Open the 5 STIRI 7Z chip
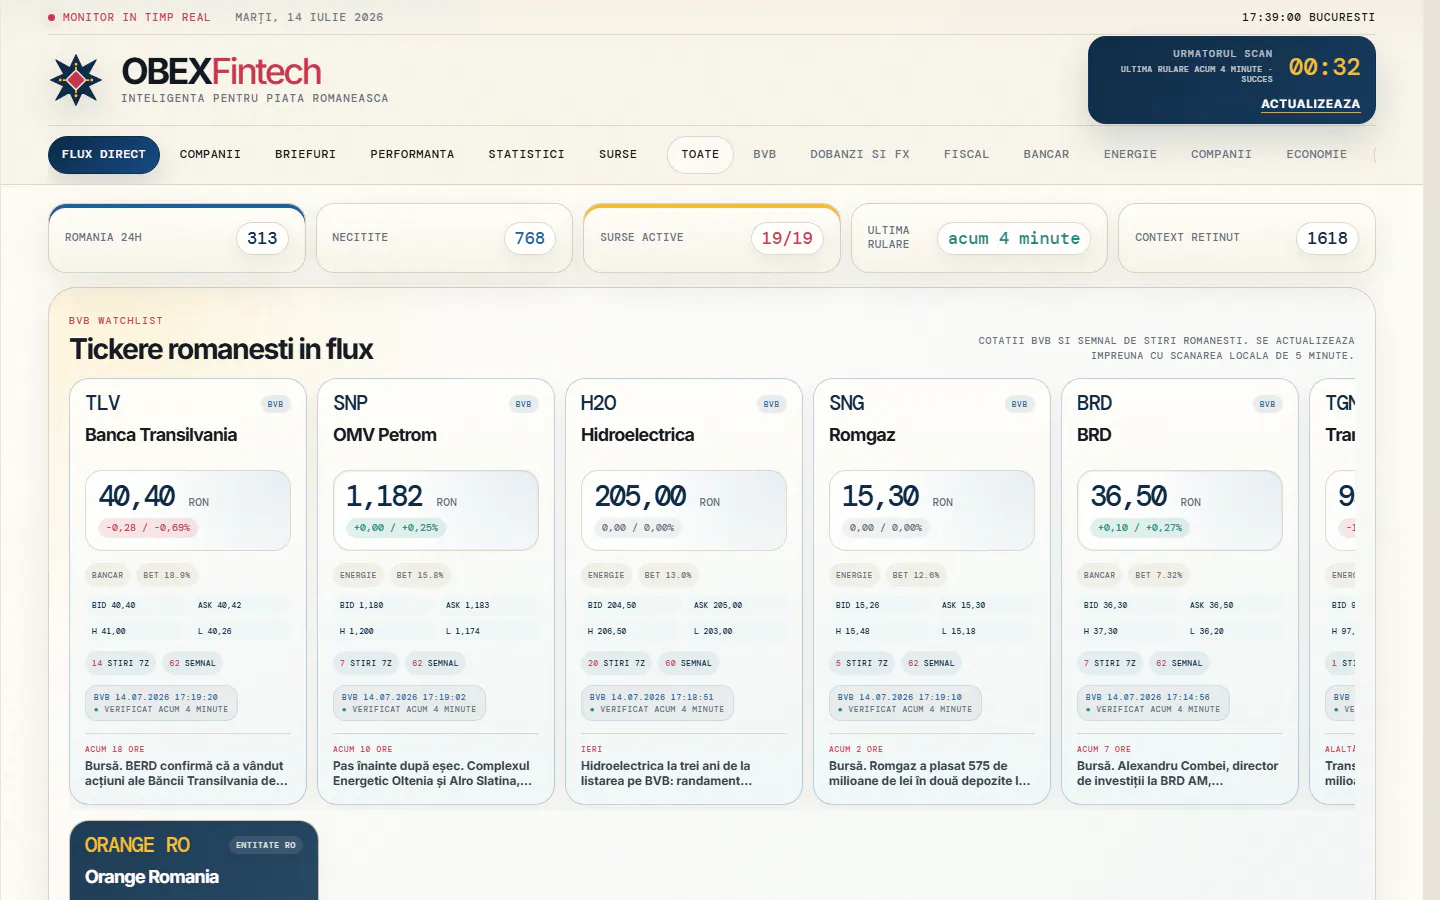Screen dimensions: 1440x900 861,663
